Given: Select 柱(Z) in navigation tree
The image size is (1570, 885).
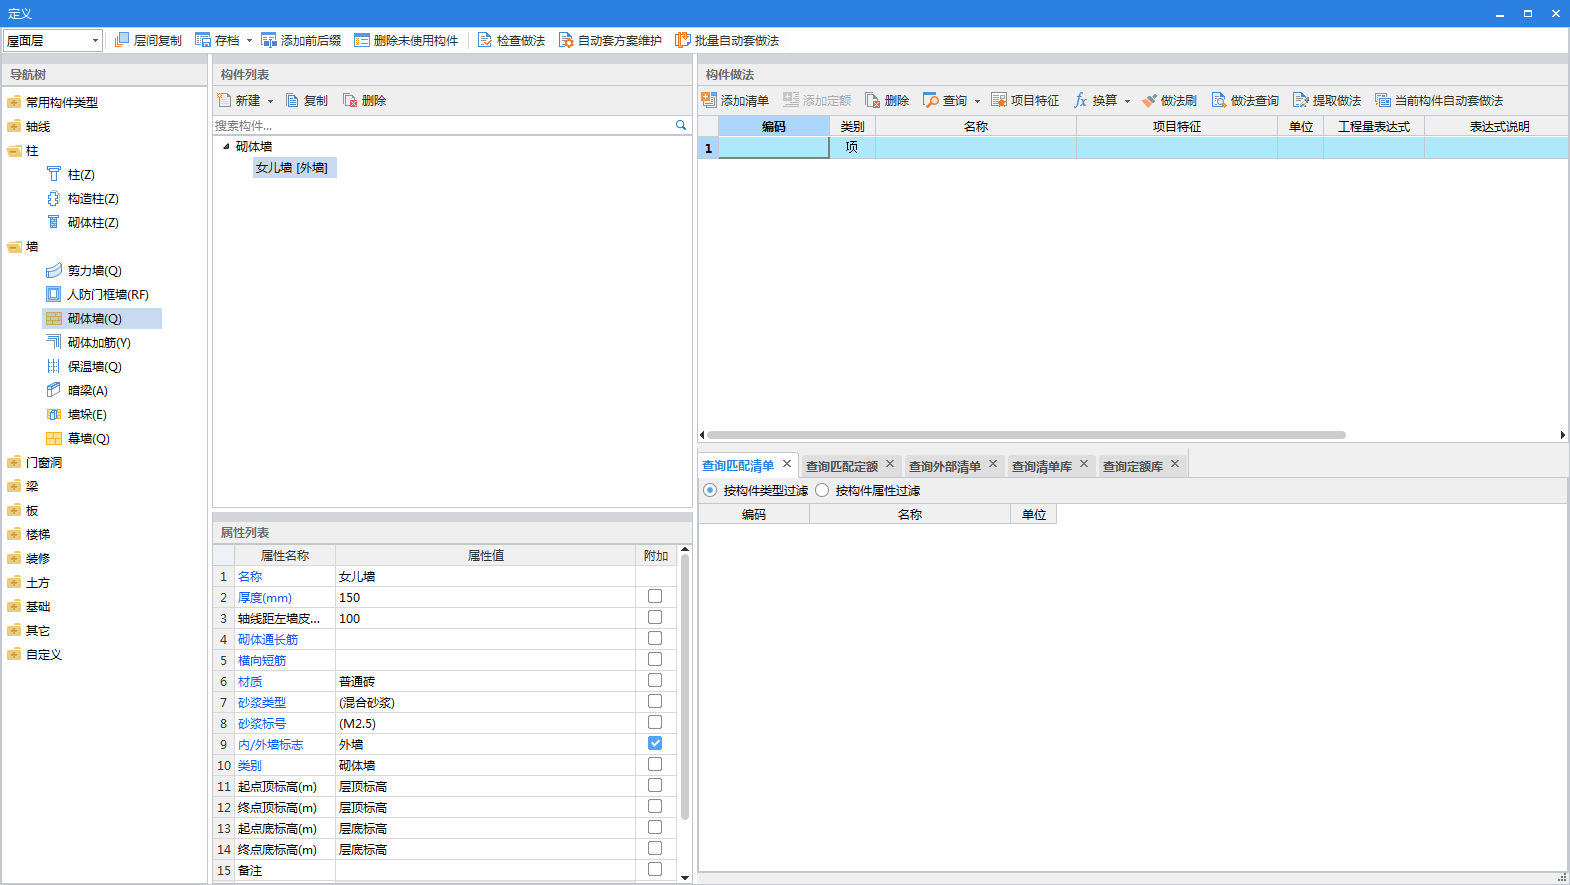Looking at the screenshot, I should [81, 174].
